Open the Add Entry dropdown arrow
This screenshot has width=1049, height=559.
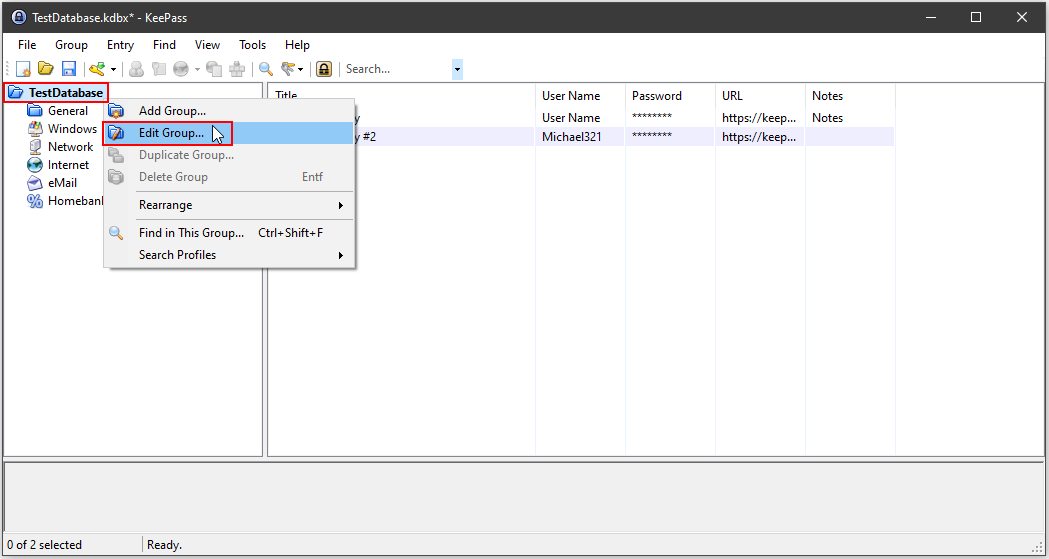point(113,69)
